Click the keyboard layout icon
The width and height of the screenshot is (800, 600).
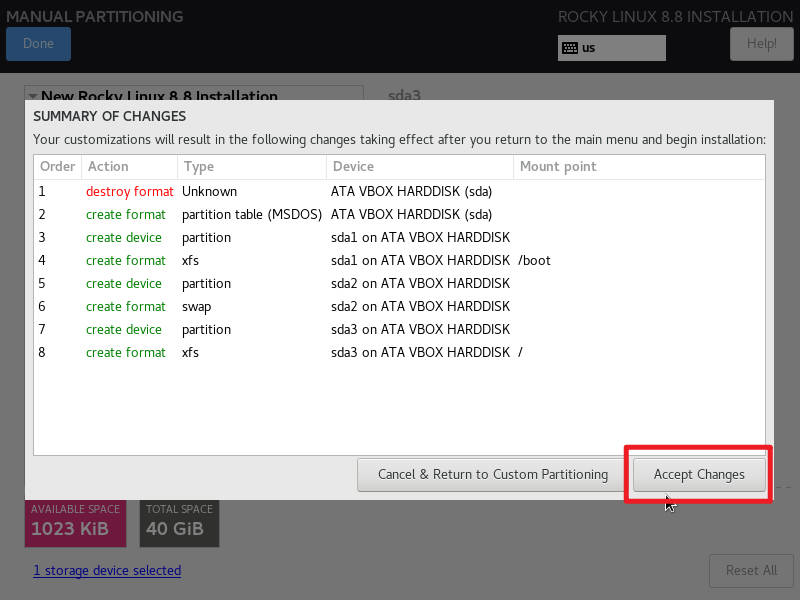[x=569, y=48]
